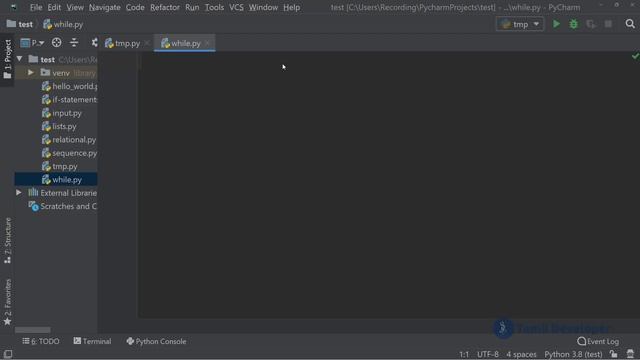Open Search Everywhere magnifier icon
This screenshot has width=640, height=360.
click(630, 24)
